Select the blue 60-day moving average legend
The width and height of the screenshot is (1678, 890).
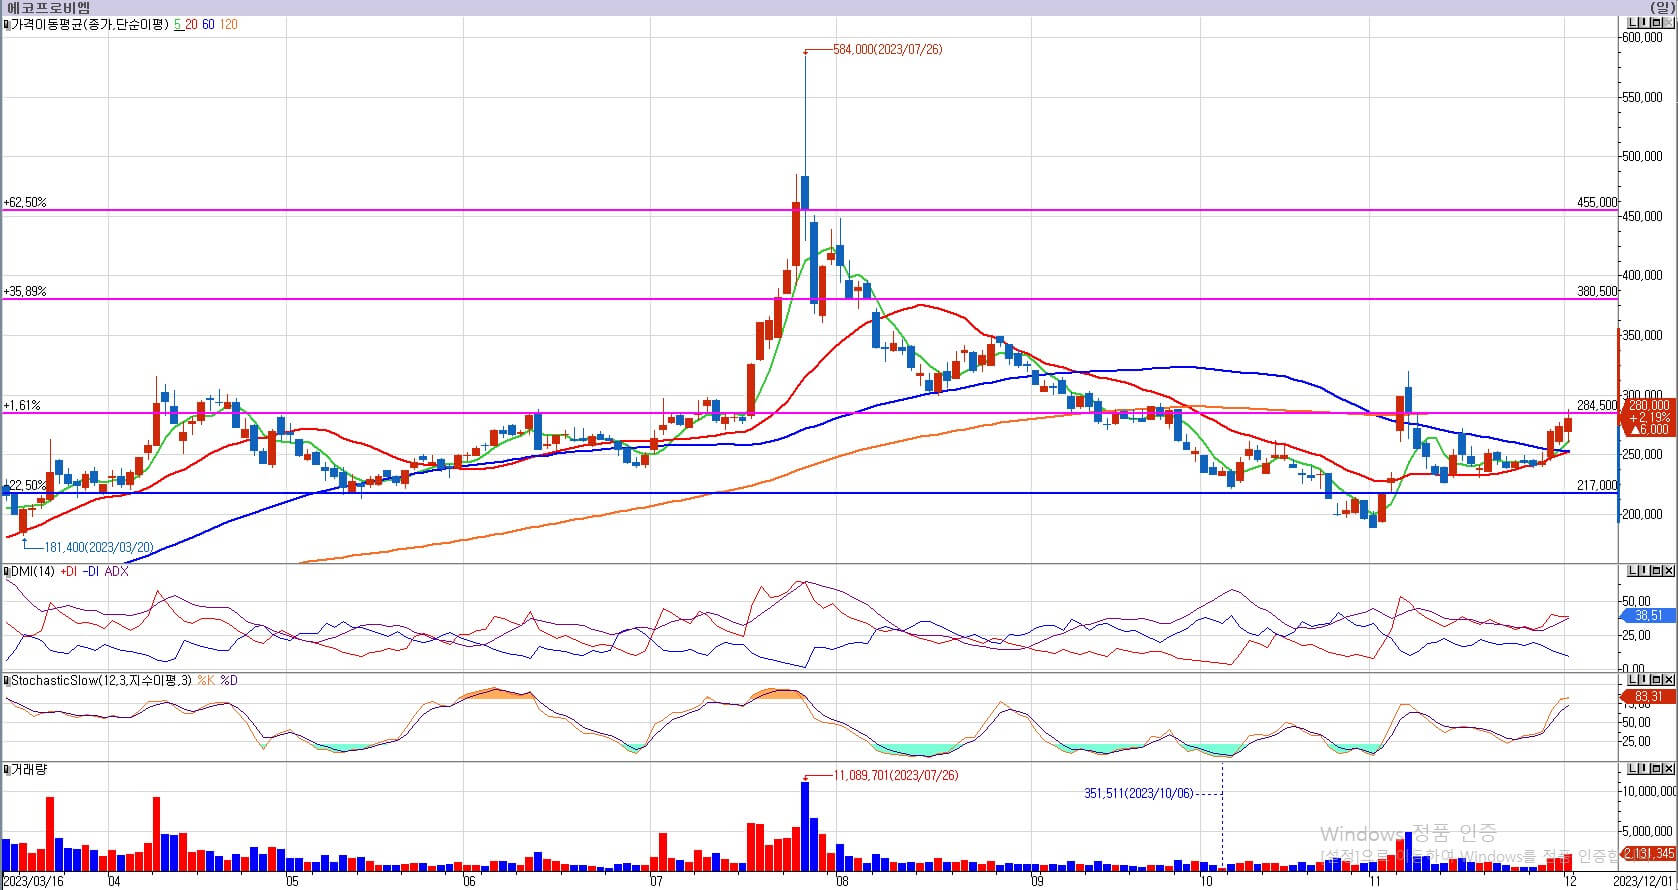[x=208, y=24]
